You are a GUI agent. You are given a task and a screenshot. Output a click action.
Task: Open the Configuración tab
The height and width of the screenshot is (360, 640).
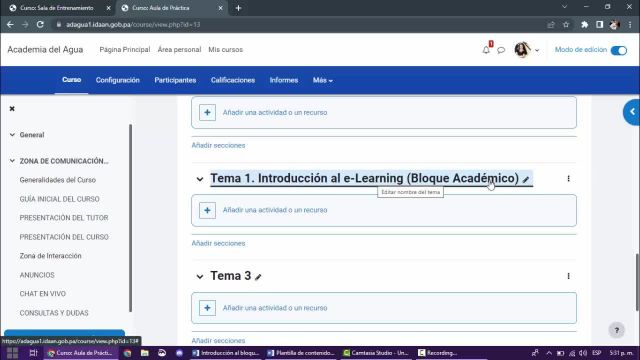tap(118, 80)
